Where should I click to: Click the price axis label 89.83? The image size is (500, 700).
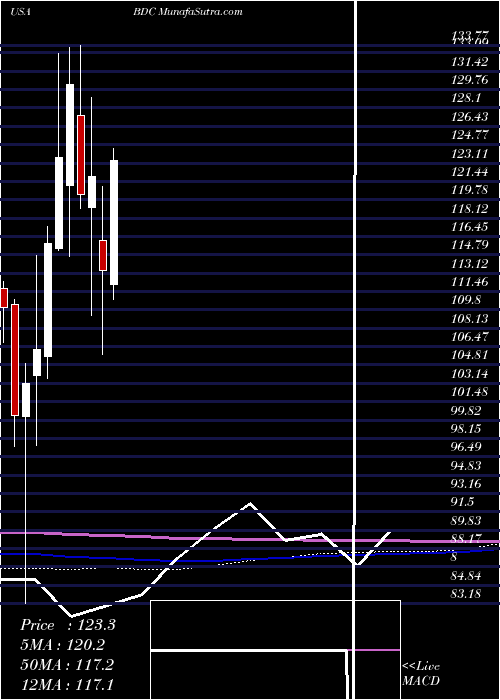tap(467, 521)
